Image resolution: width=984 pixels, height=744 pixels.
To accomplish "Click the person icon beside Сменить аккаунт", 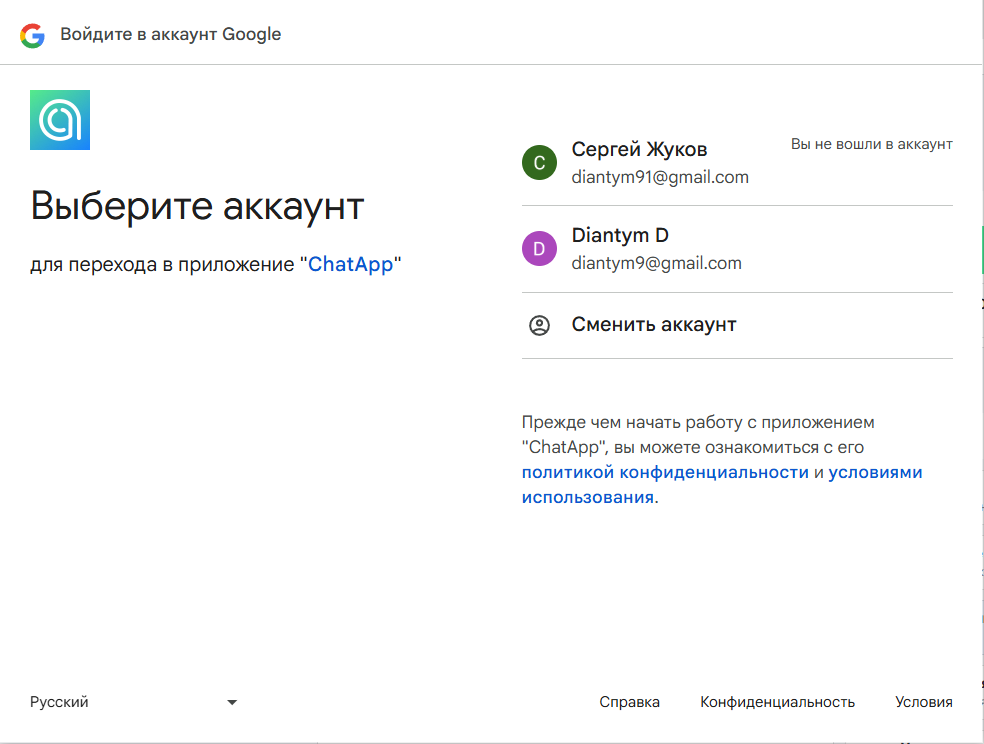I will [x=539, y=325].
